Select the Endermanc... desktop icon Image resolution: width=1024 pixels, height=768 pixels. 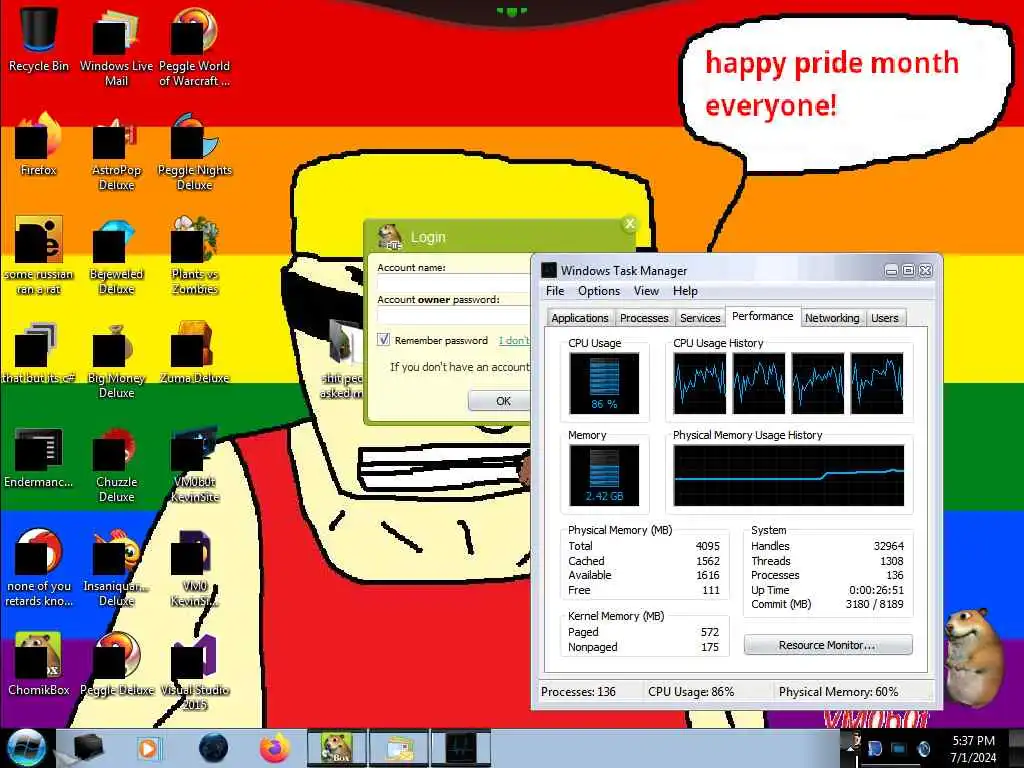[39, 457]
